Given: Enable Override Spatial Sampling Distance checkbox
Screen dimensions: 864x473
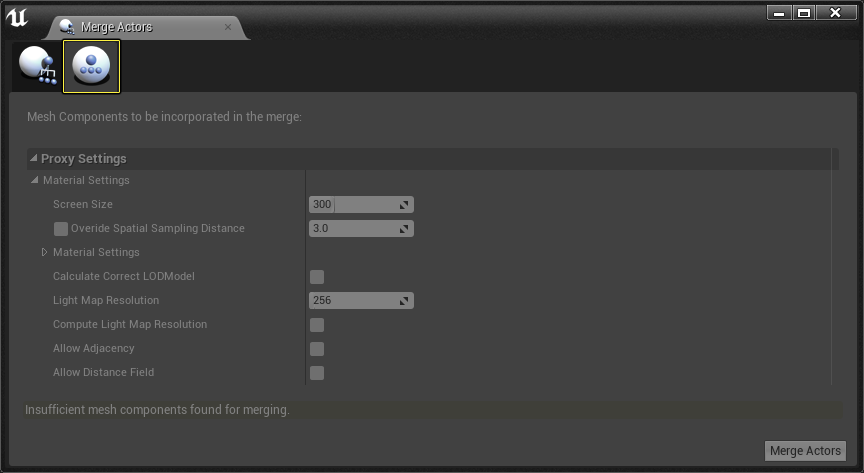Looking at the screenshot, I should (x=61, y=229).
